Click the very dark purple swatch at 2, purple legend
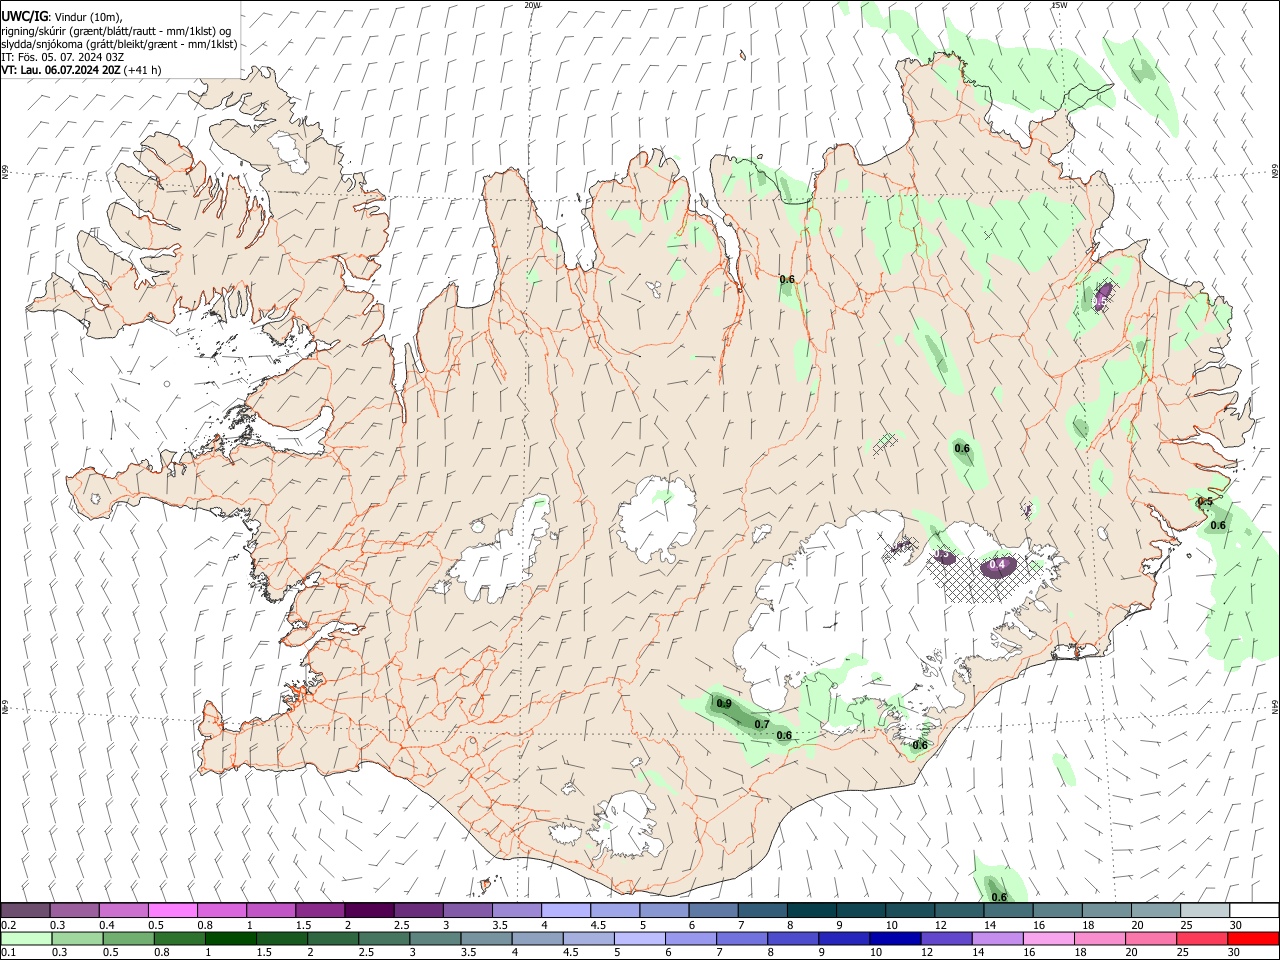Viewport: 1280px width, 960px height. tap(368, 910)
